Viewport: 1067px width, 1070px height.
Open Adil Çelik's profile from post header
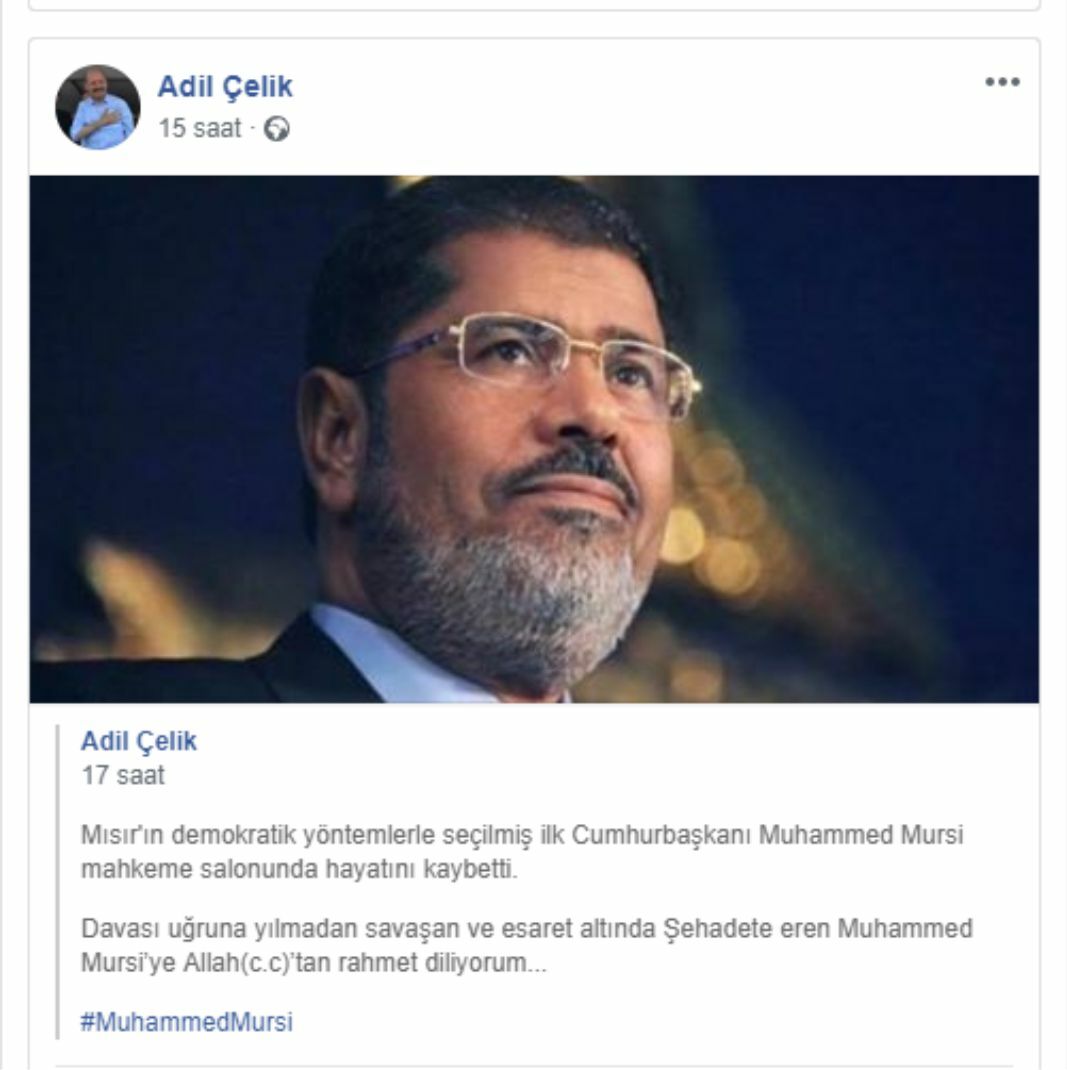pyautogui.click(x=225, y=87)
